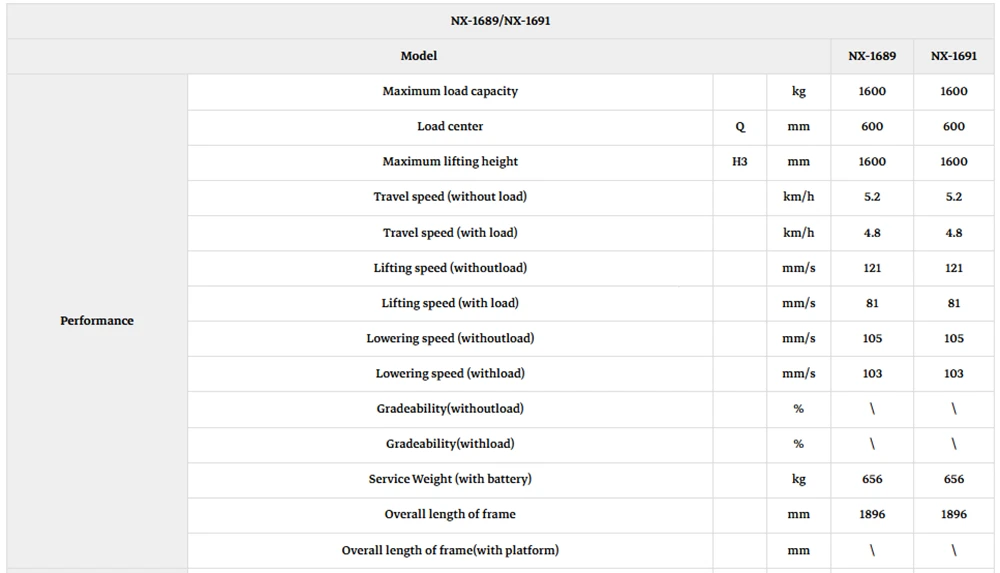Click Lowering speed (withload) label

[x=450, y=373]
